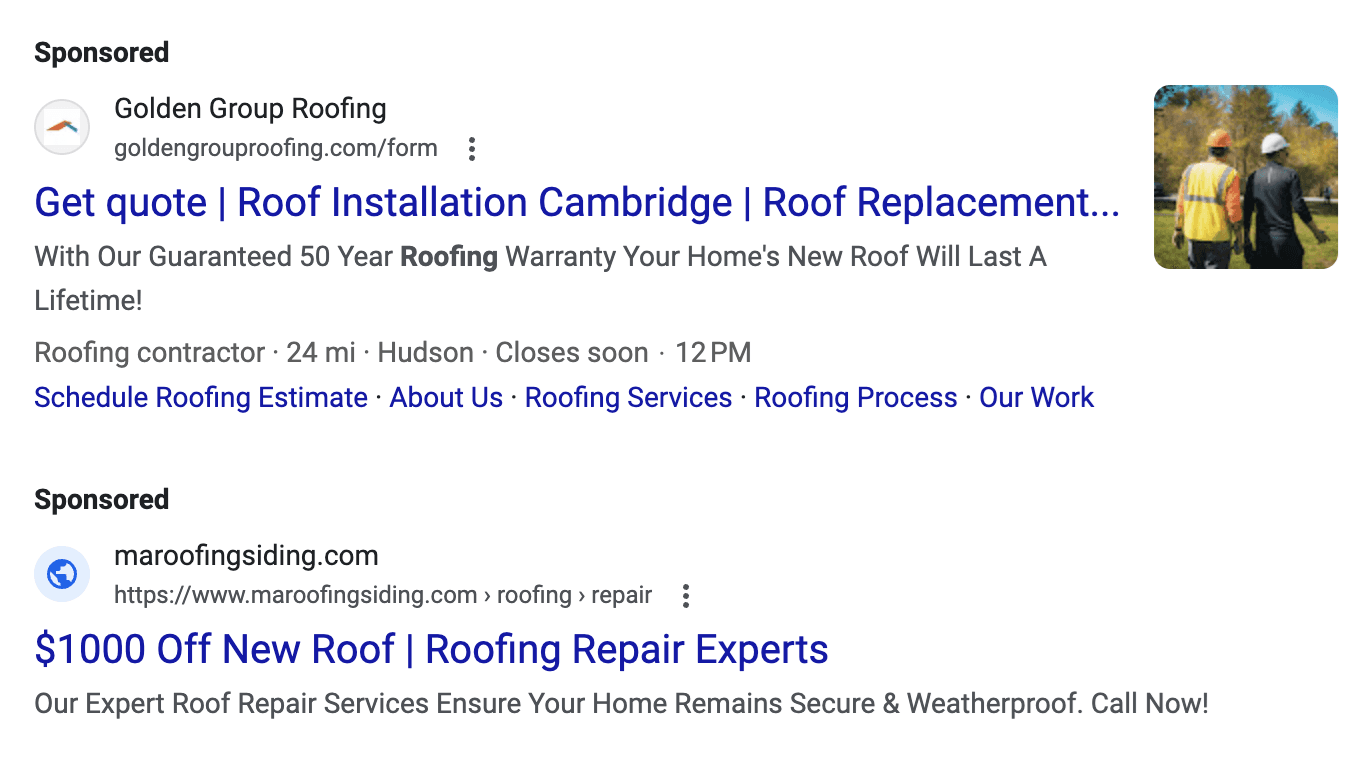Viewport: 1356px width, 776px height.
Task: Open the '$1000 Off New Roof' headline
Action: tap(431, 650)
